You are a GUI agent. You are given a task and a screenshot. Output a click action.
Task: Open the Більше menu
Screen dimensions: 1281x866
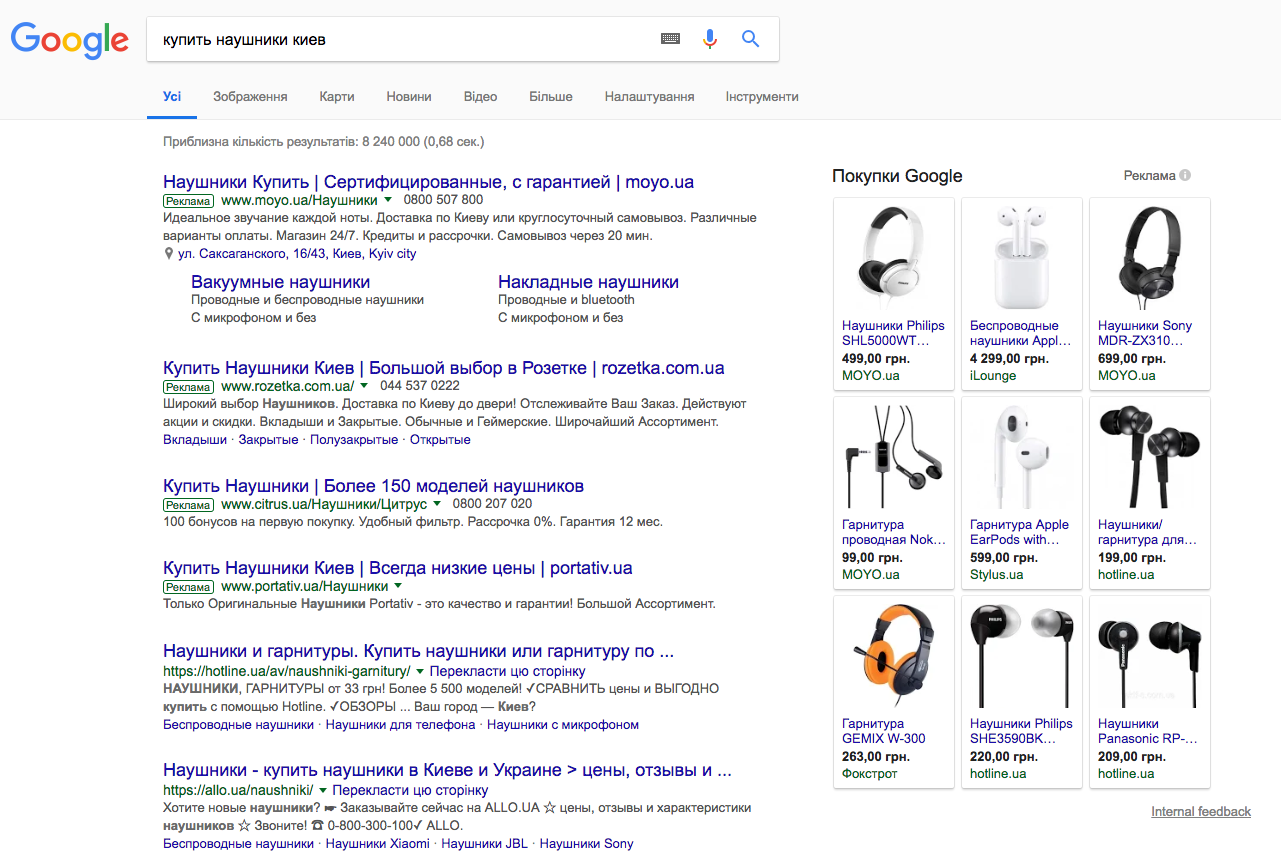click(551, 97)
